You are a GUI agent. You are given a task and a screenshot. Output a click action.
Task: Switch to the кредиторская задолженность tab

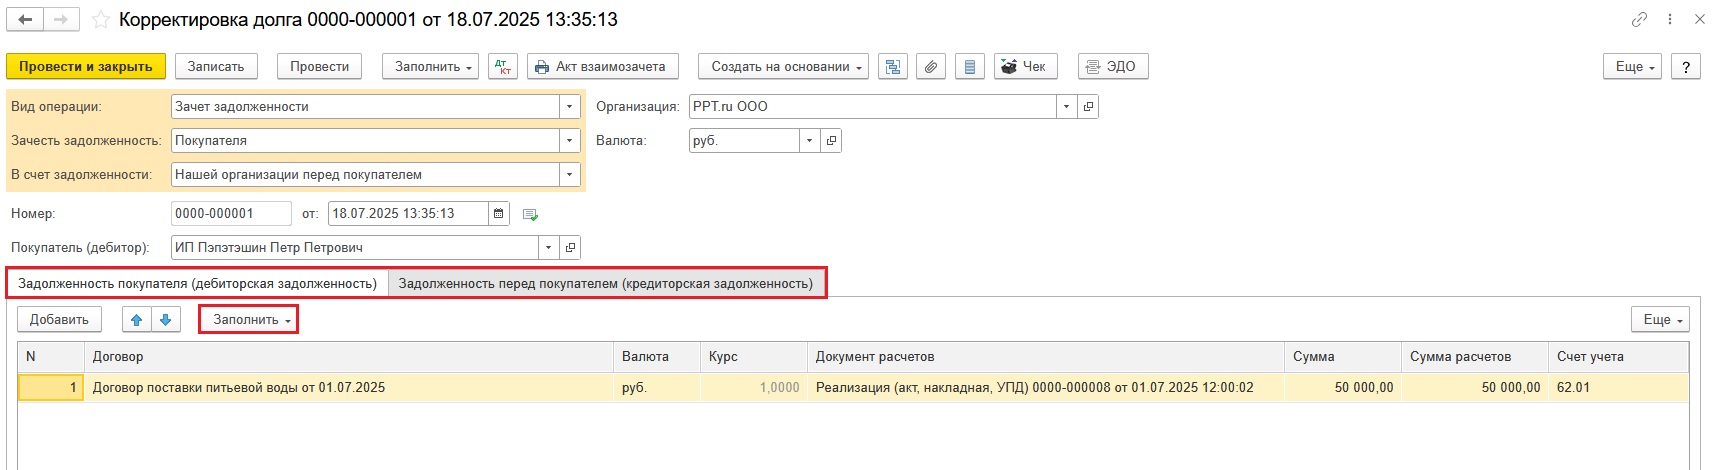click(605, 284)
